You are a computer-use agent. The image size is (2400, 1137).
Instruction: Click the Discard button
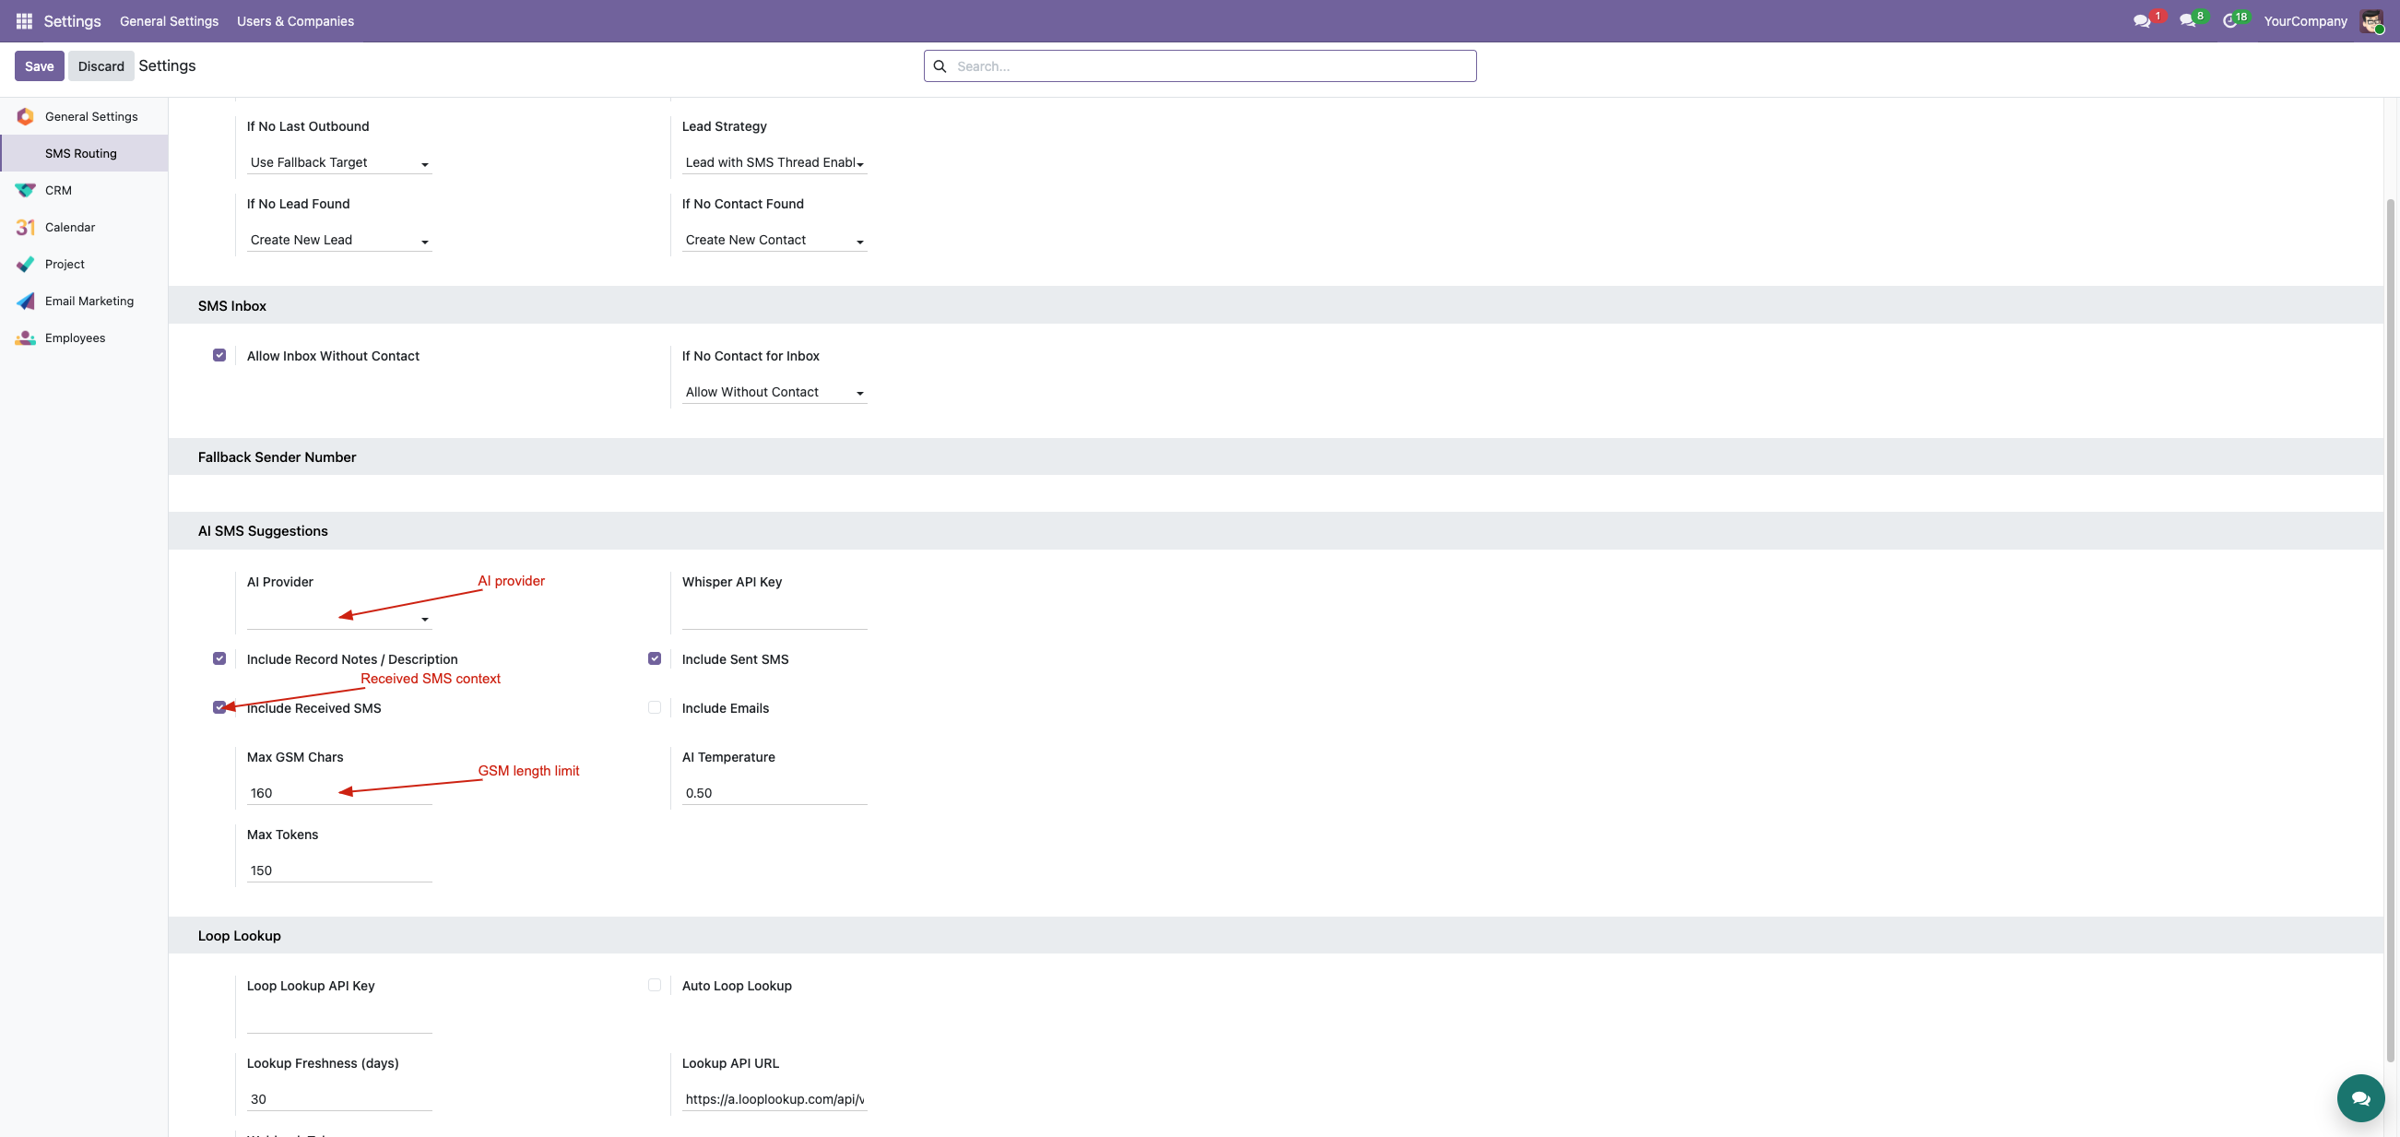click(101, 66)
